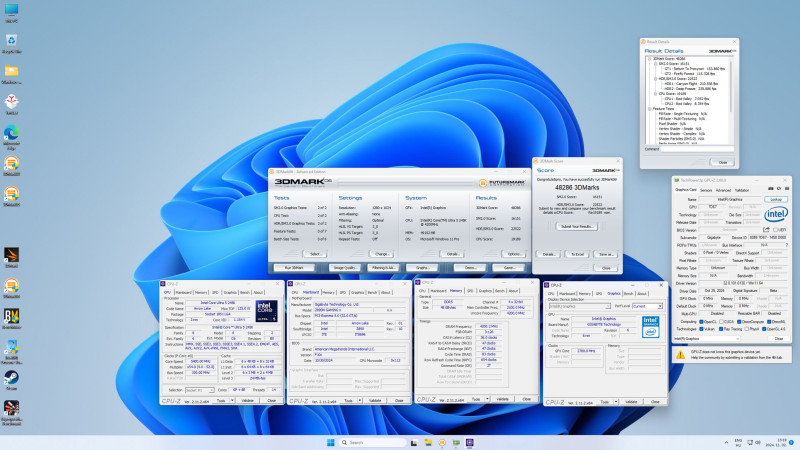This screenshot has height=450, width=800.
Task: Click the Comment field in Result Details
Action: pyautogui.click(x=697, y=149)
